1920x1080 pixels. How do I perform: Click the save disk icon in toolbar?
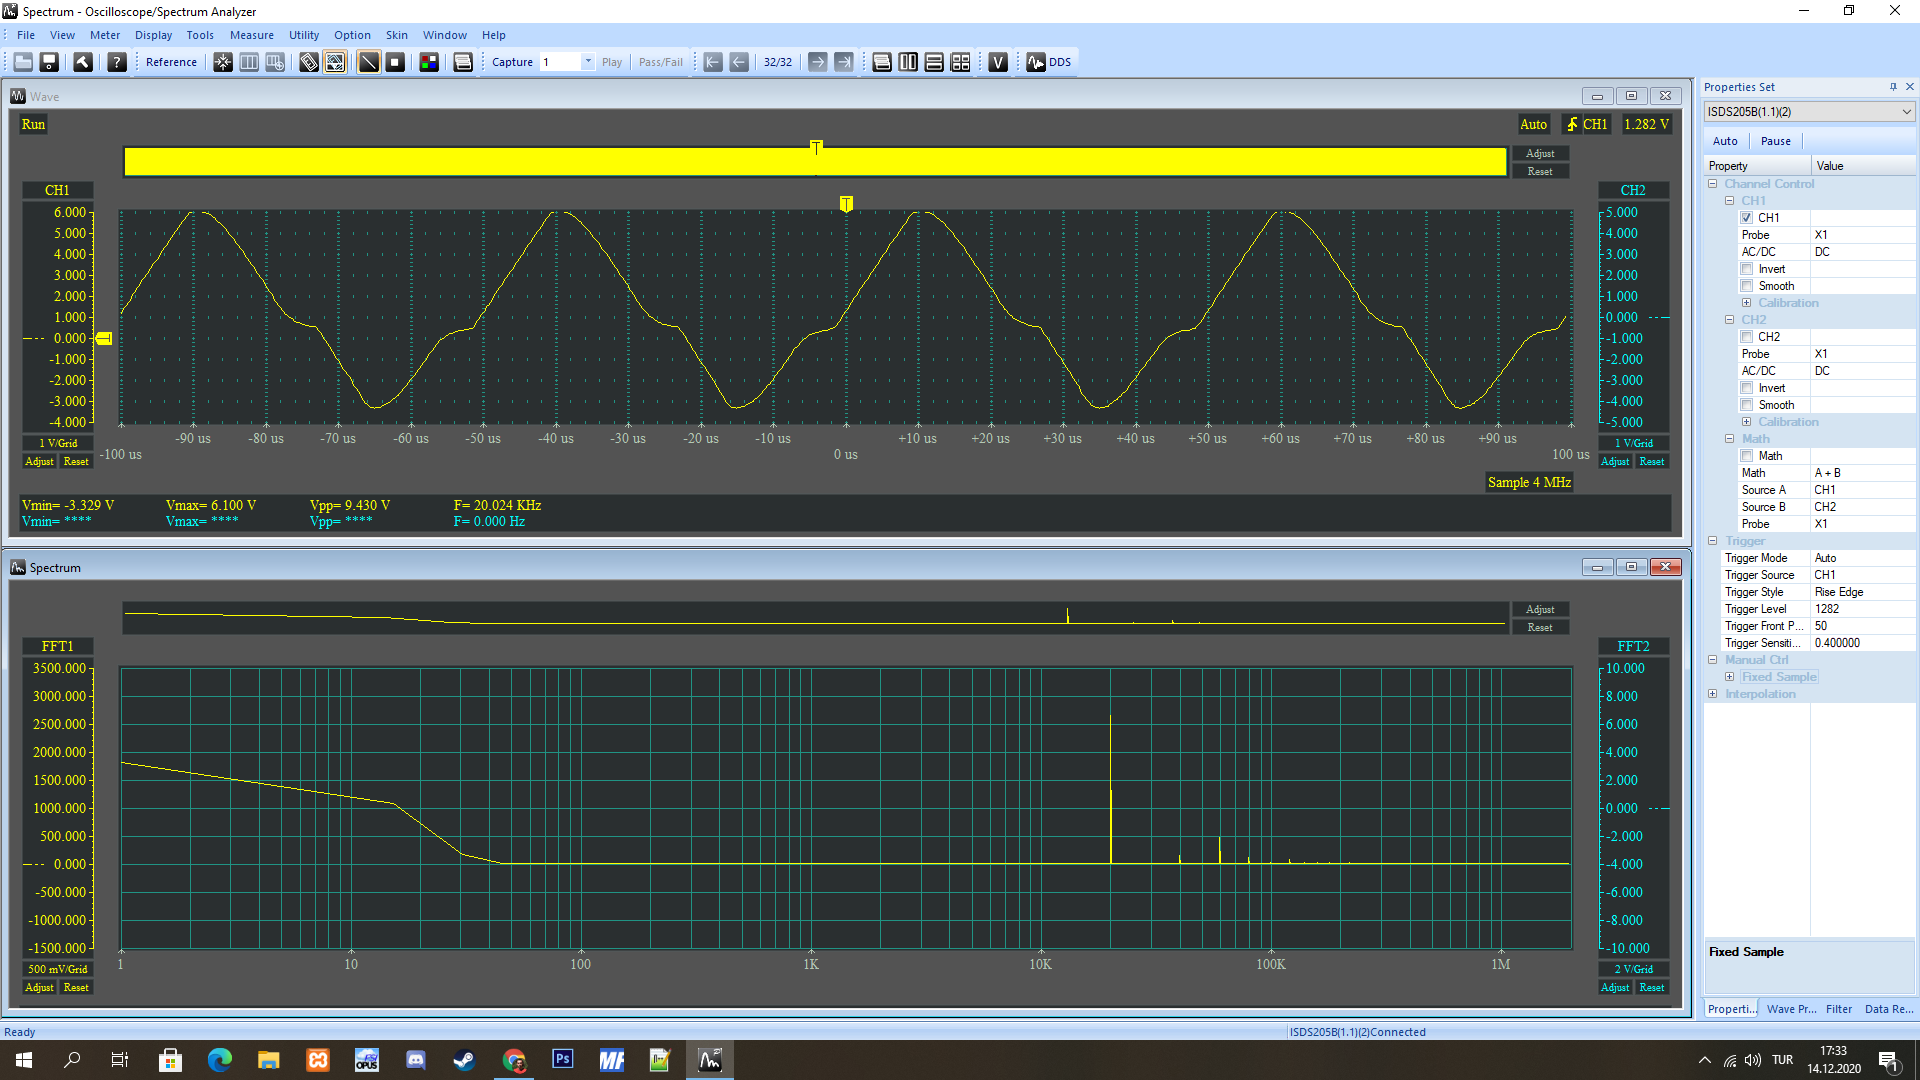[49, 62]
